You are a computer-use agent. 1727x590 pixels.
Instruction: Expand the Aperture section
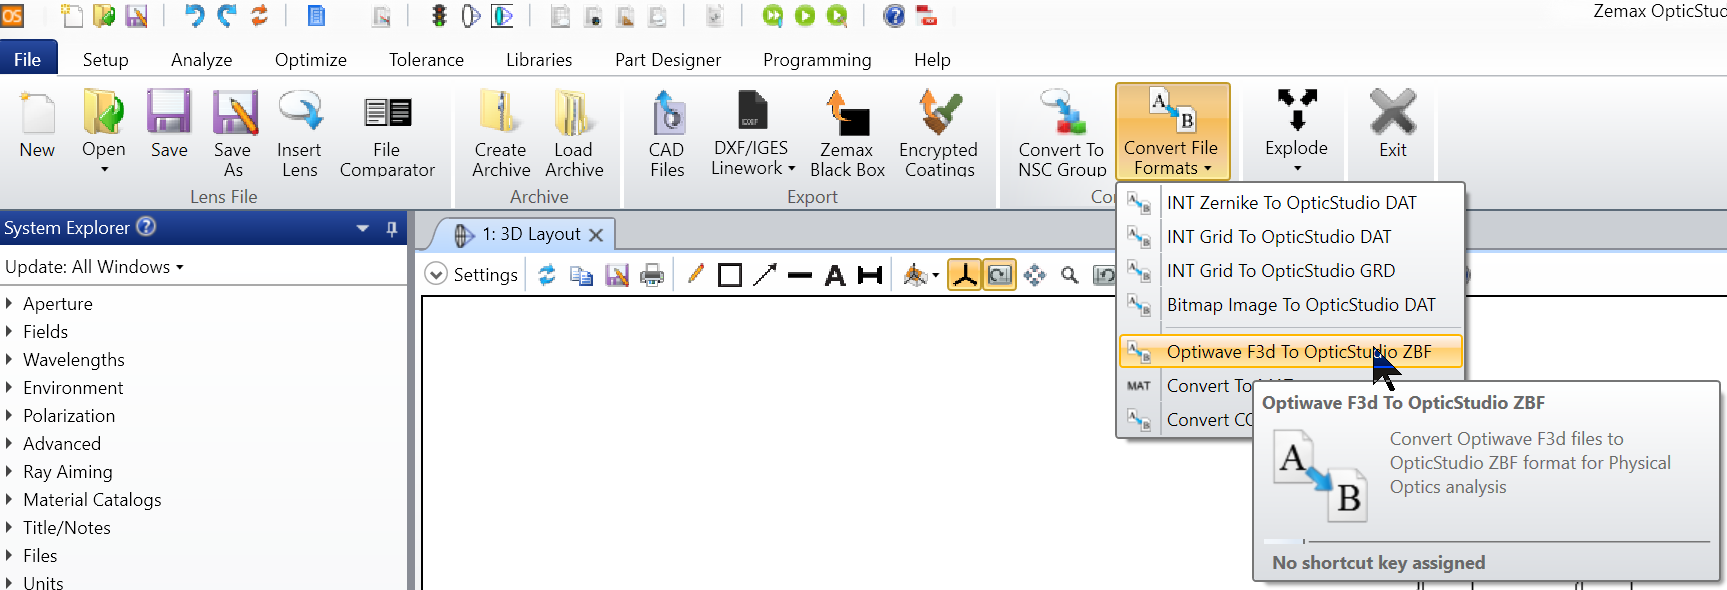[9, 303]
